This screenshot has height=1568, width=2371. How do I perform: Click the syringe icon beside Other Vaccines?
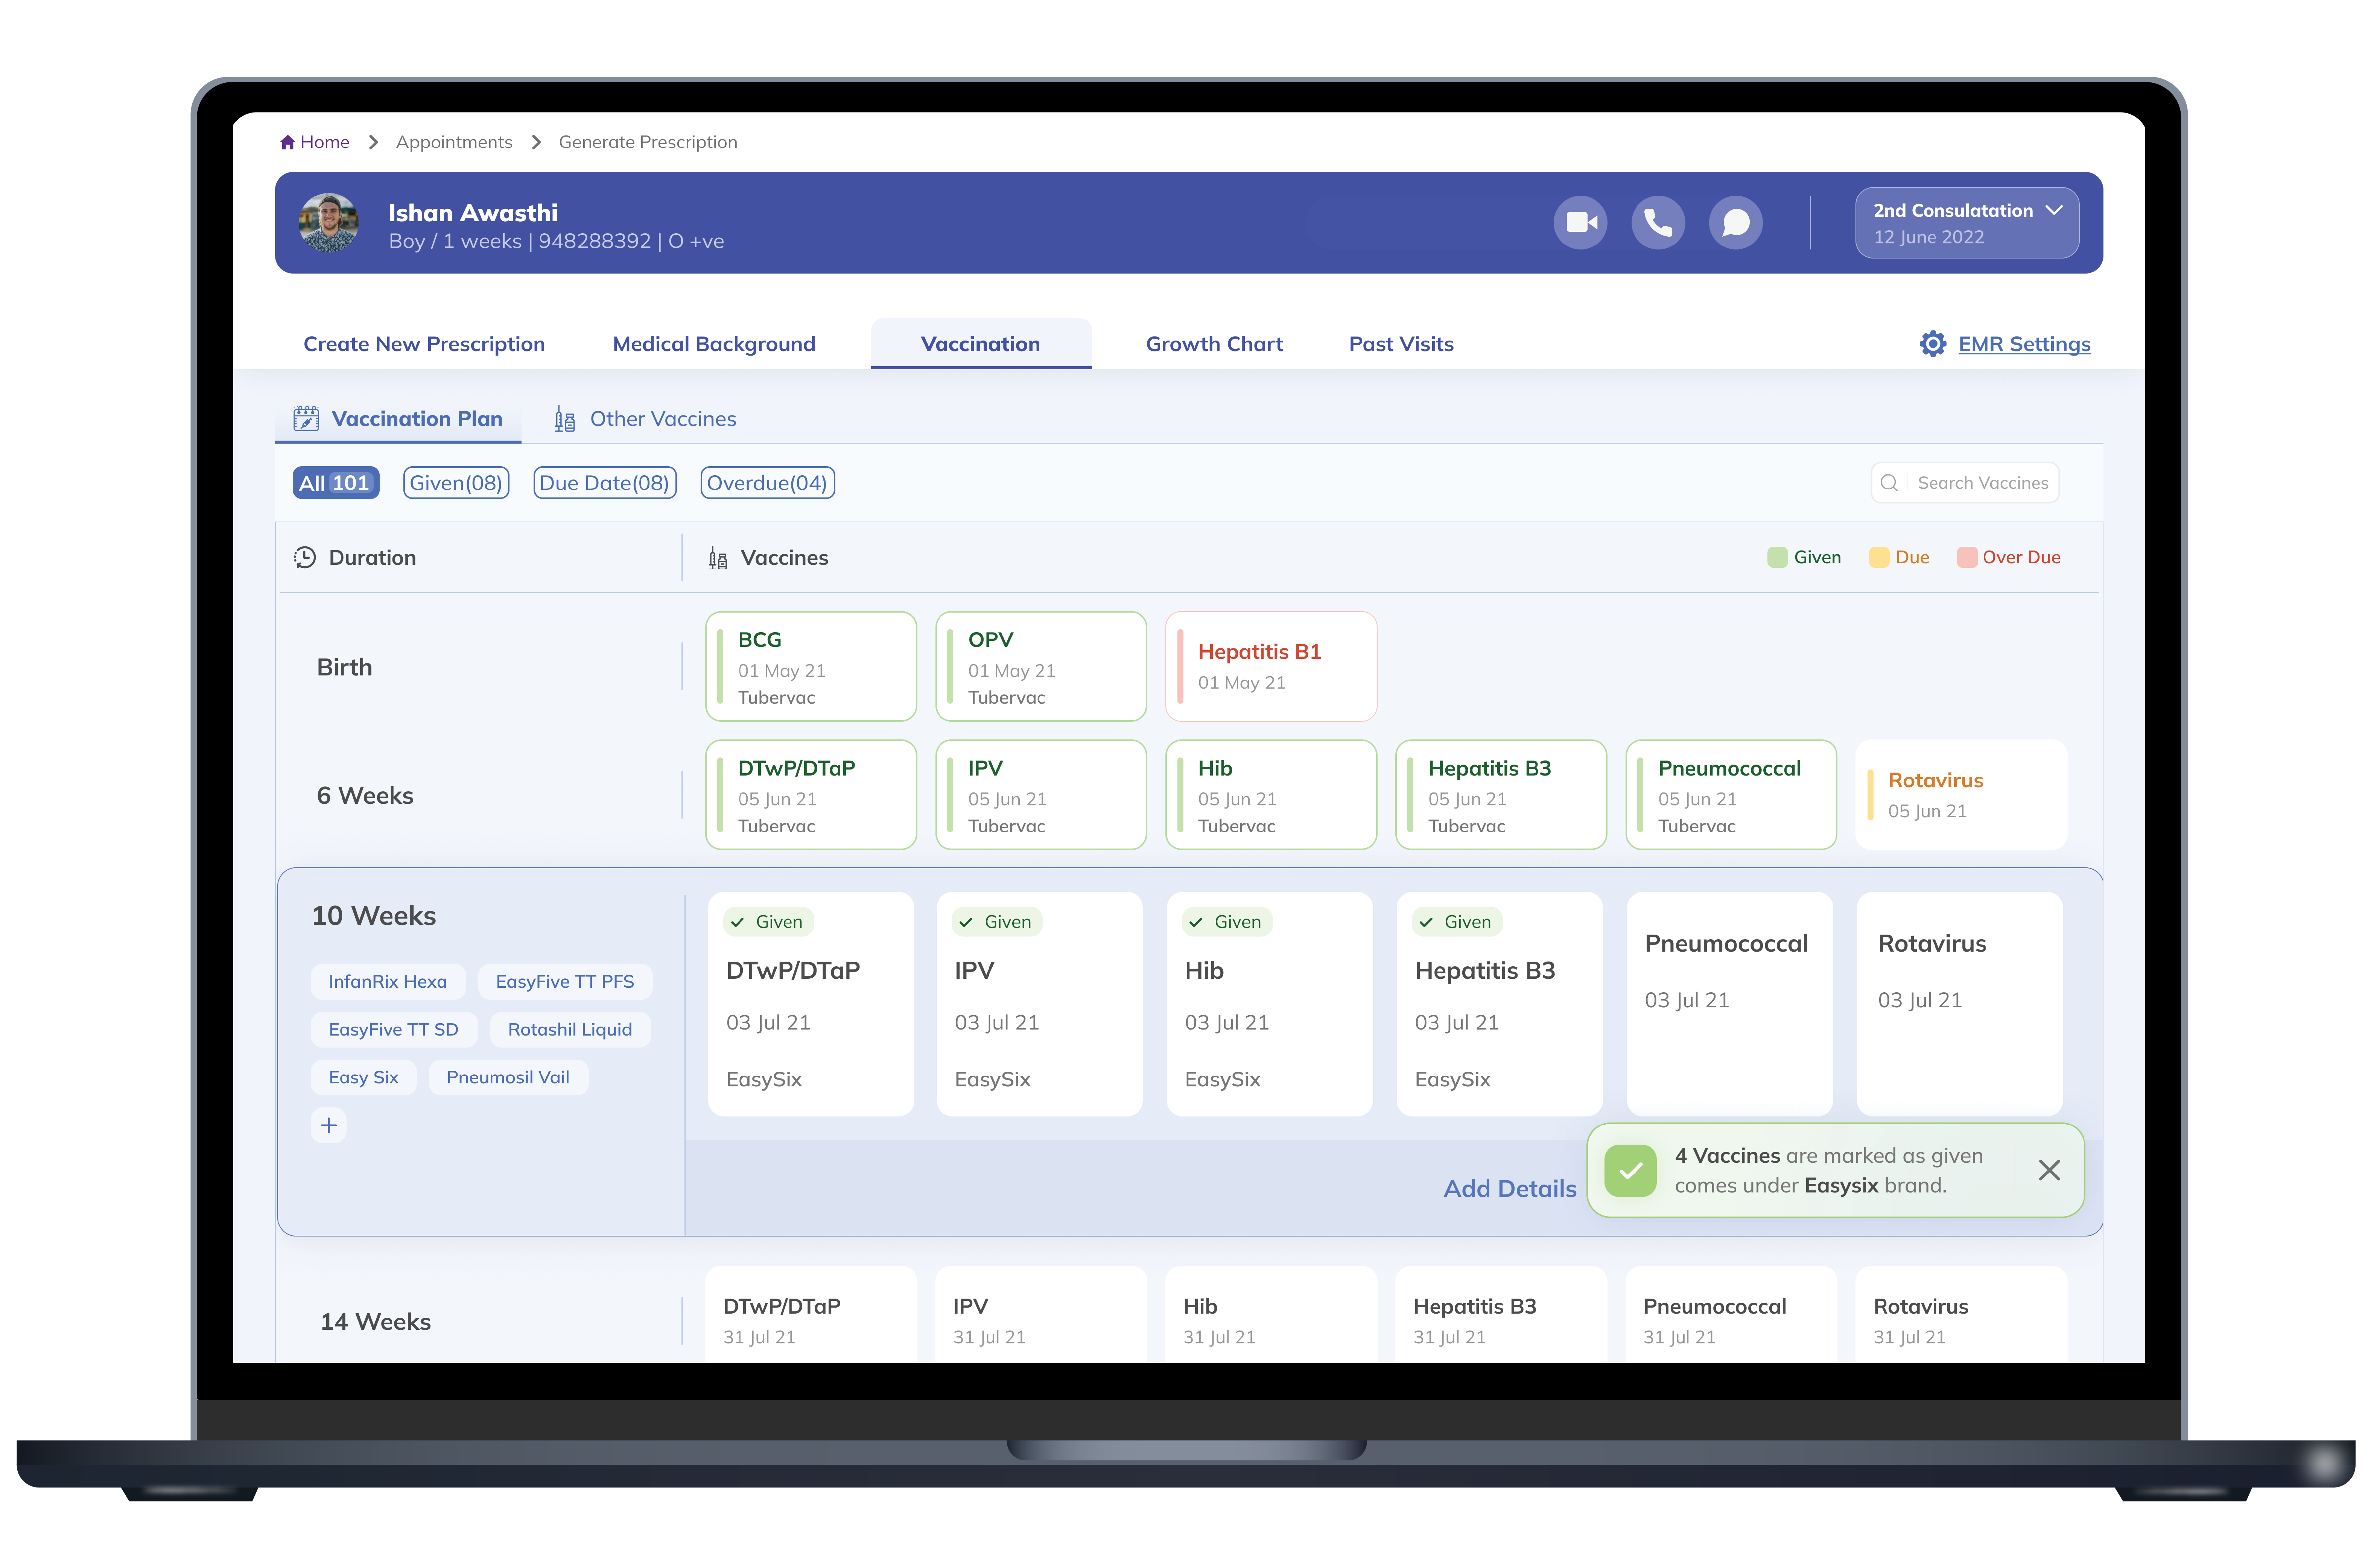564,419
